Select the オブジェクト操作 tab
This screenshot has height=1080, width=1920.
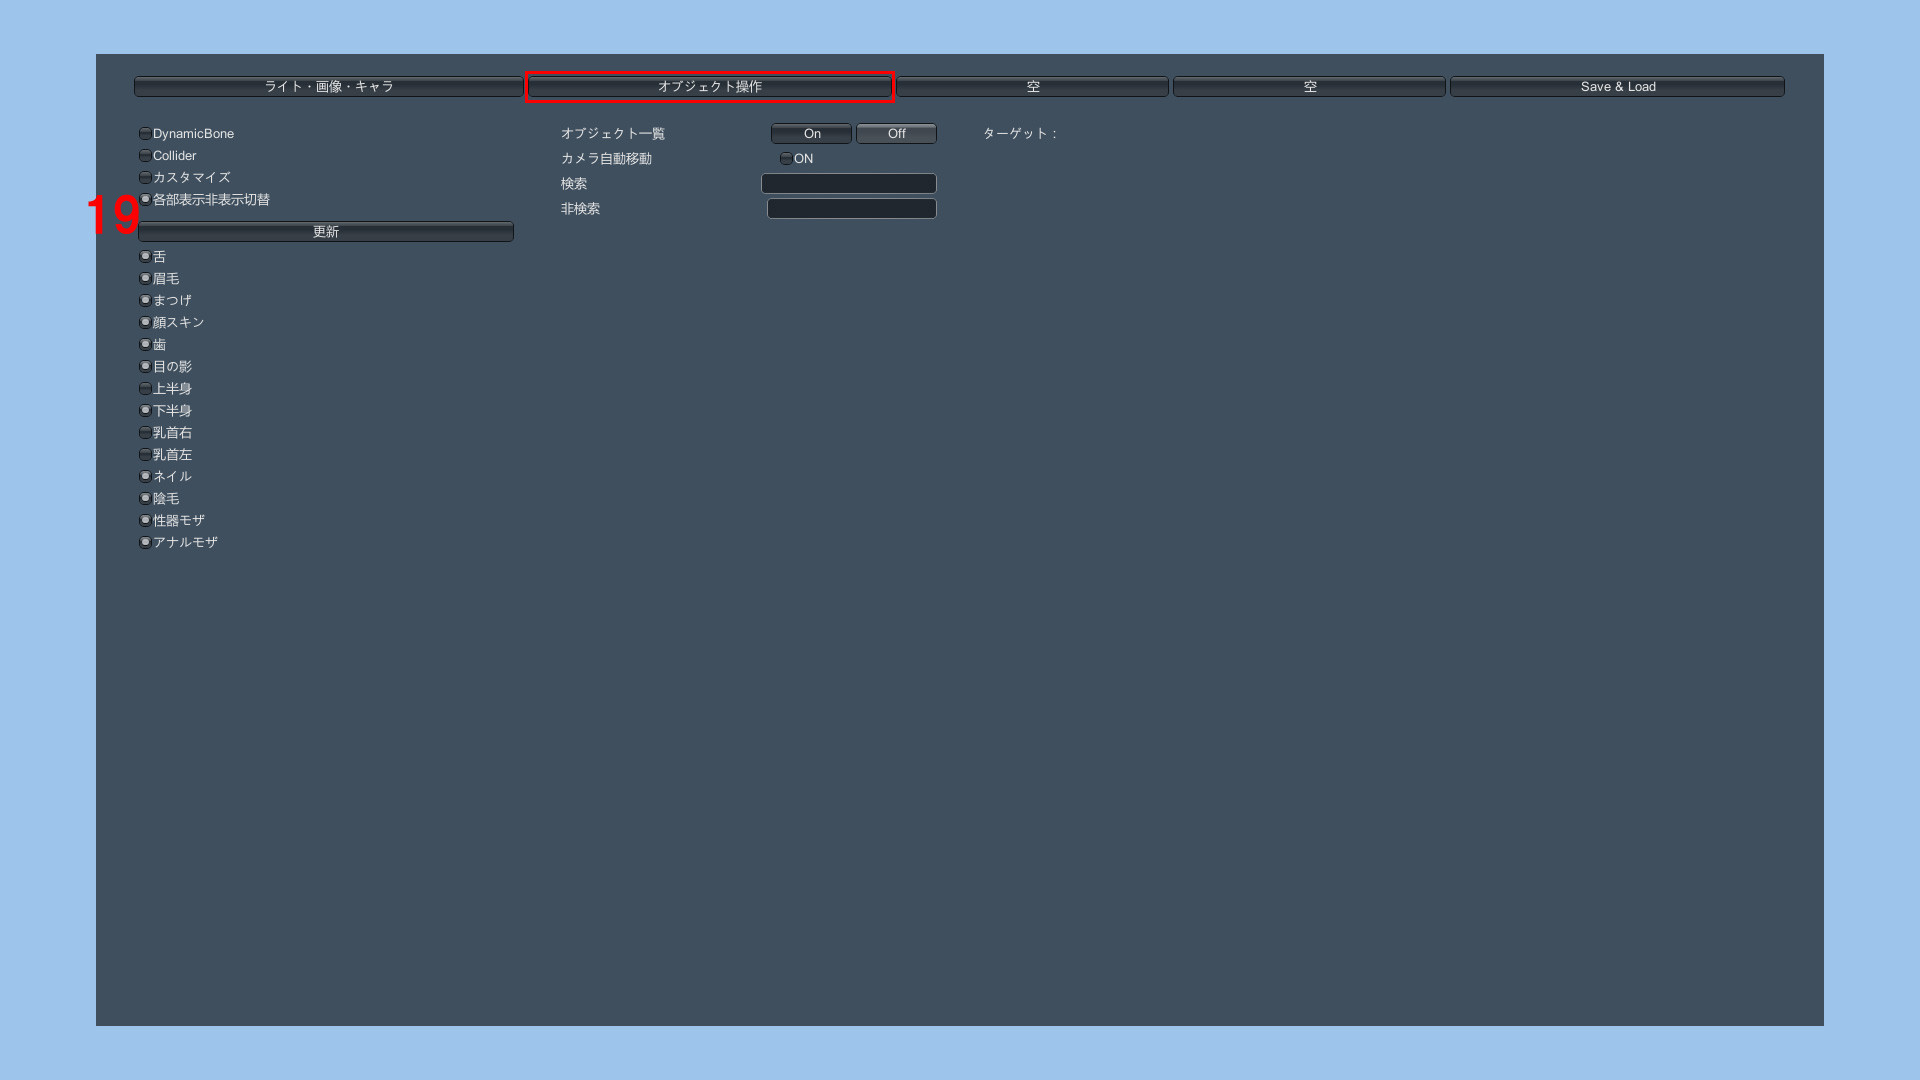point(709,86)
